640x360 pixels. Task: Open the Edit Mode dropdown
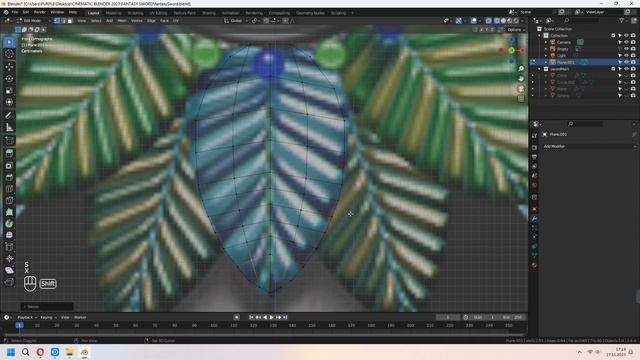34,20
